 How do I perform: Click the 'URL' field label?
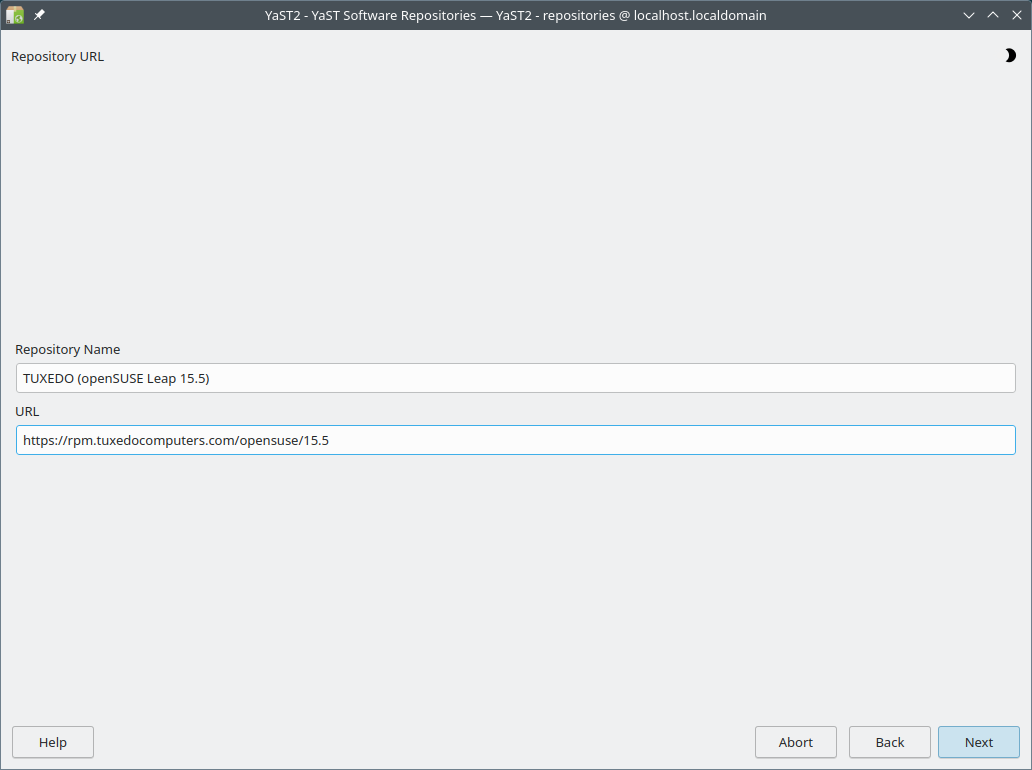(x=27, y=411)
